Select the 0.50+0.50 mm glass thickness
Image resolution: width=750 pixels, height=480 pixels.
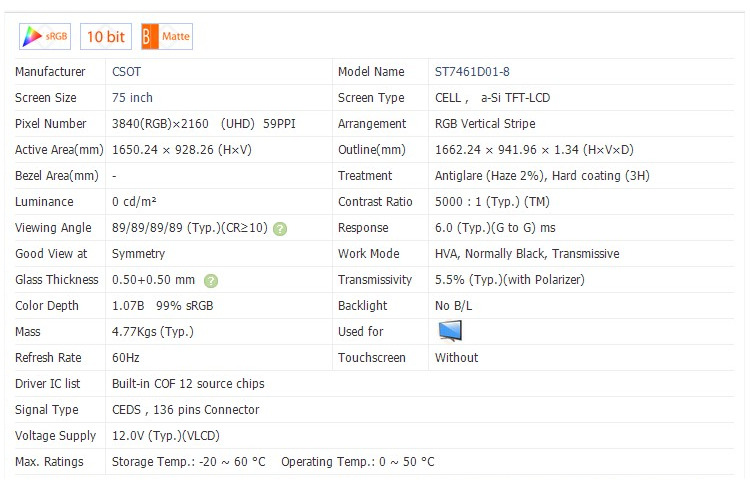click(153, 280)
